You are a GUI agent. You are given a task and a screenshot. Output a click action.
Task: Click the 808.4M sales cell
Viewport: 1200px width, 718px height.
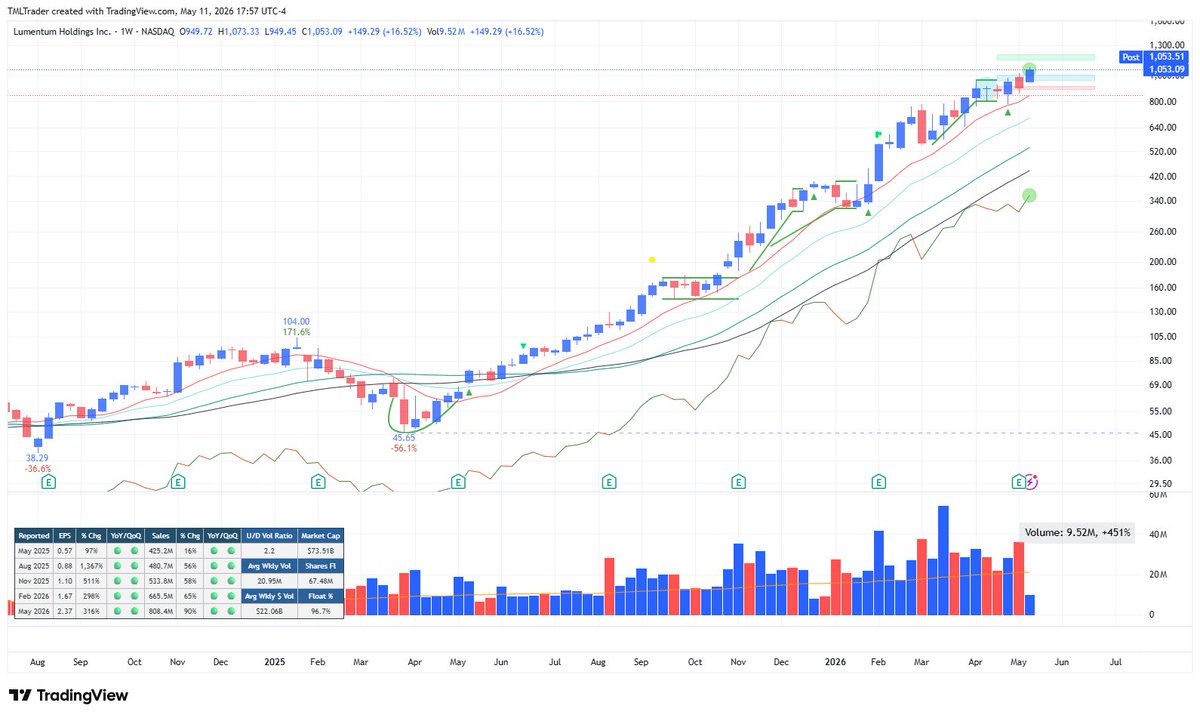[x=161, y=609]
